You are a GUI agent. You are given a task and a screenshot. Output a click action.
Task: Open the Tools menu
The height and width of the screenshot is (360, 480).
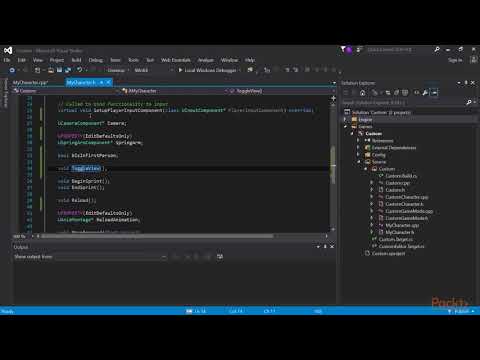pos(133,60)
